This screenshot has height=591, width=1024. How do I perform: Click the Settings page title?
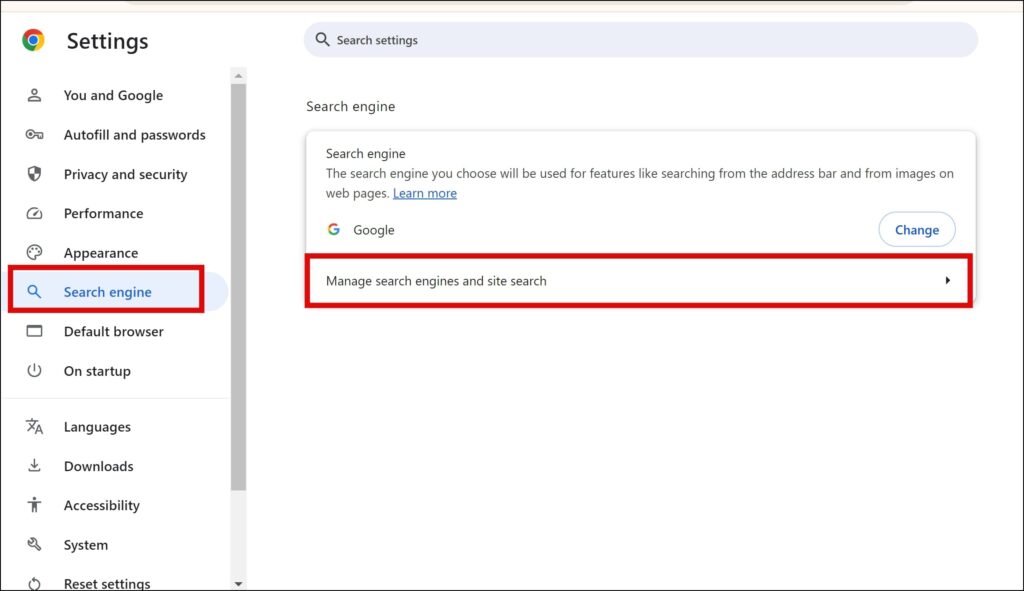pyautogui.click(x=107, y=41)
